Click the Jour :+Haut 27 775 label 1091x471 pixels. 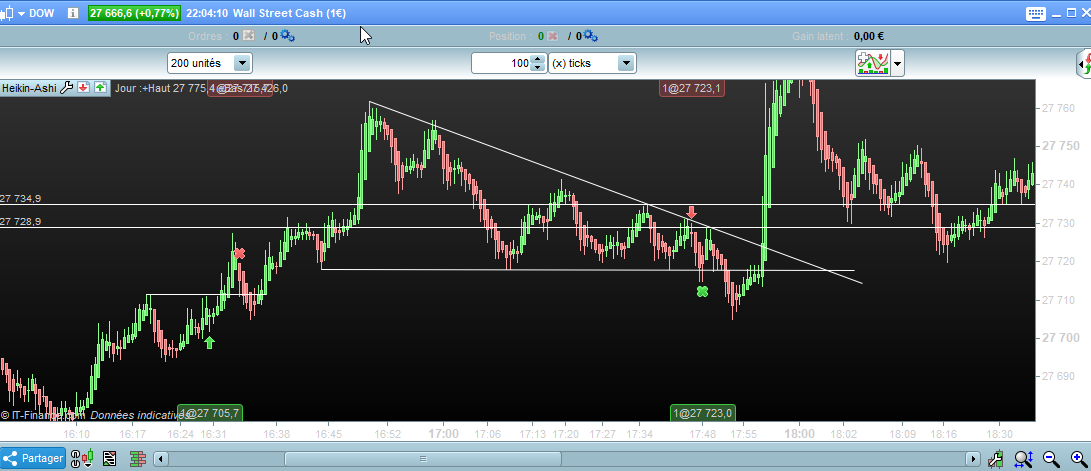161,88
